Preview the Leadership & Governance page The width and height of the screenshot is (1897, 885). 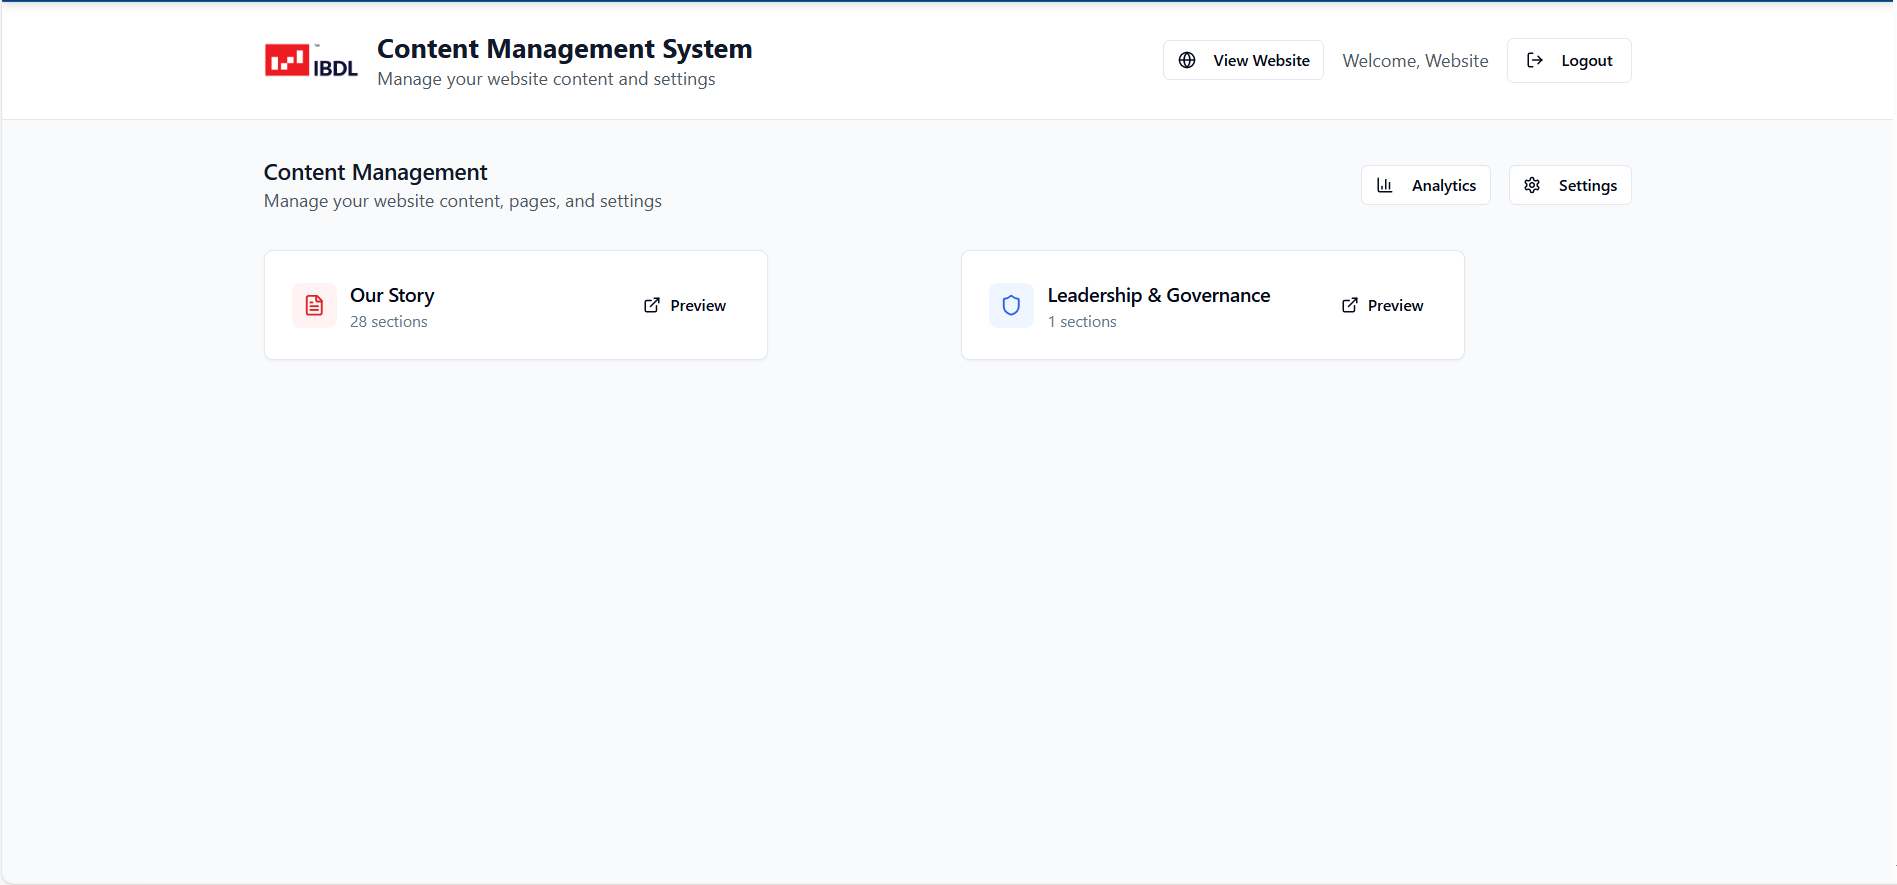1382,305
